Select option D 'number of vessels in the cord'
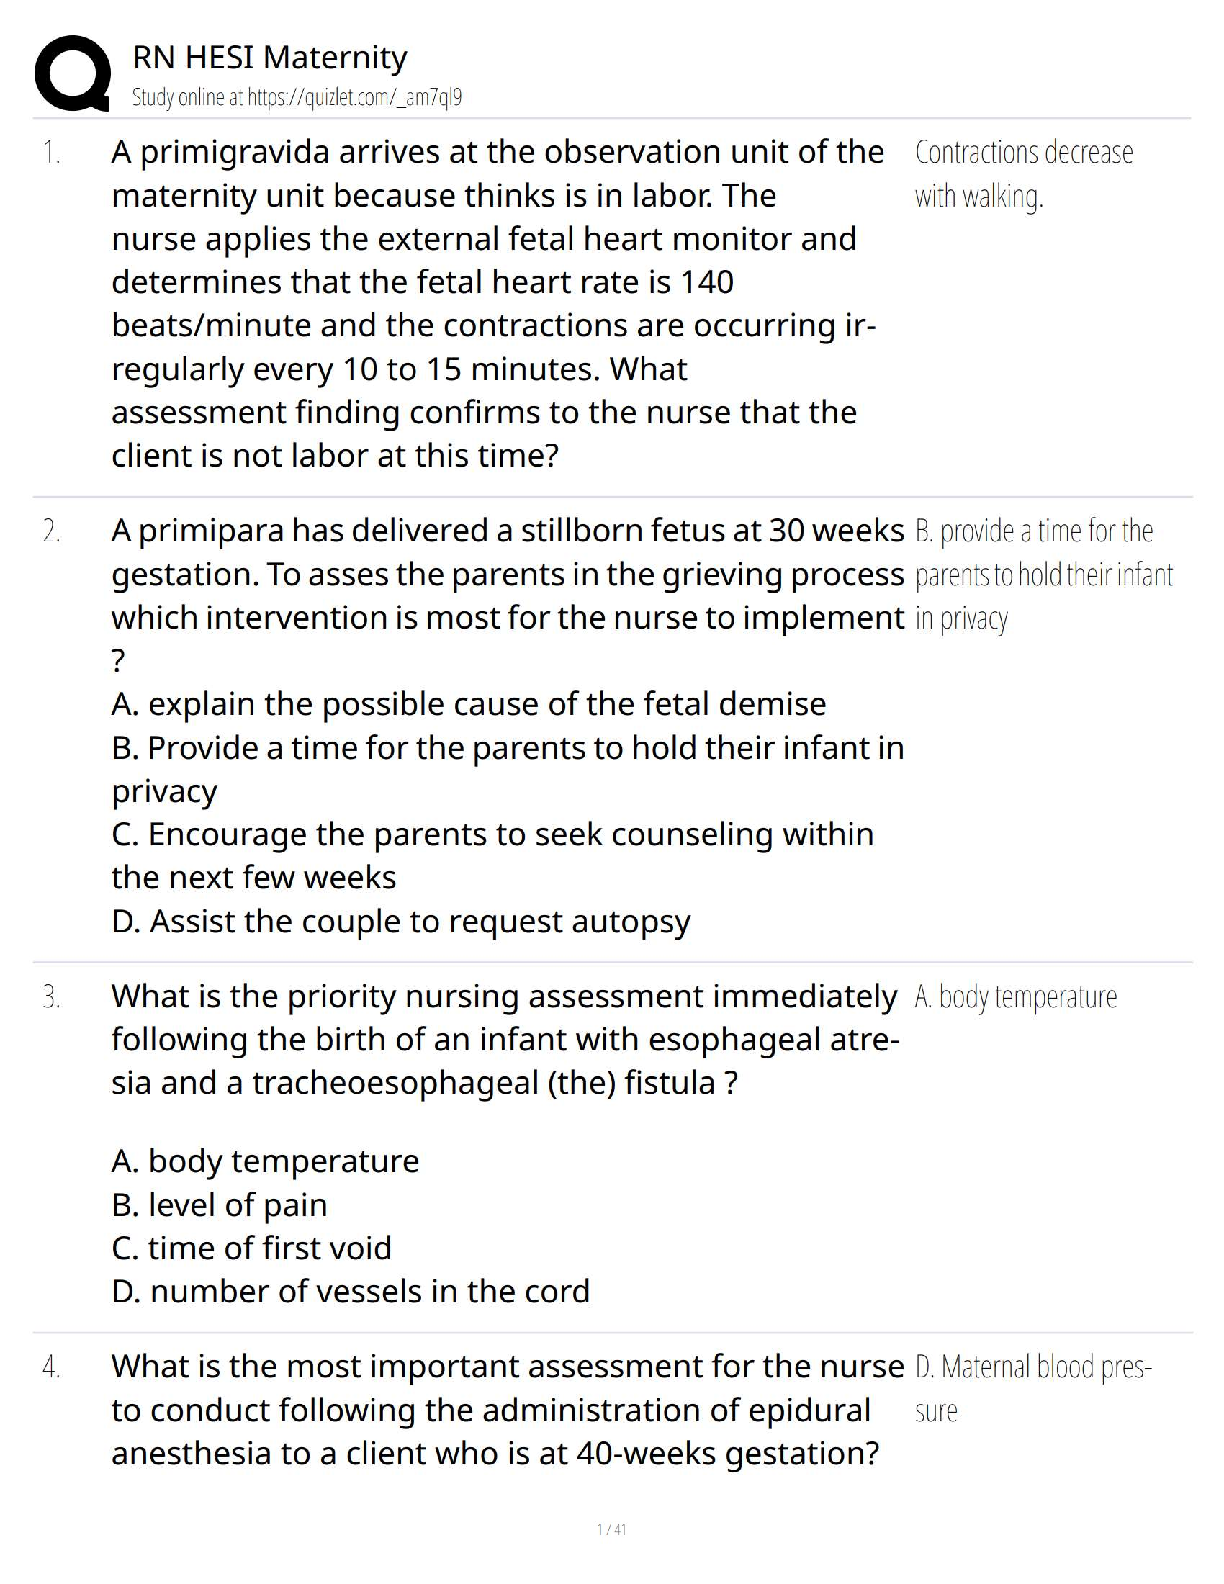 point(351,1291)
